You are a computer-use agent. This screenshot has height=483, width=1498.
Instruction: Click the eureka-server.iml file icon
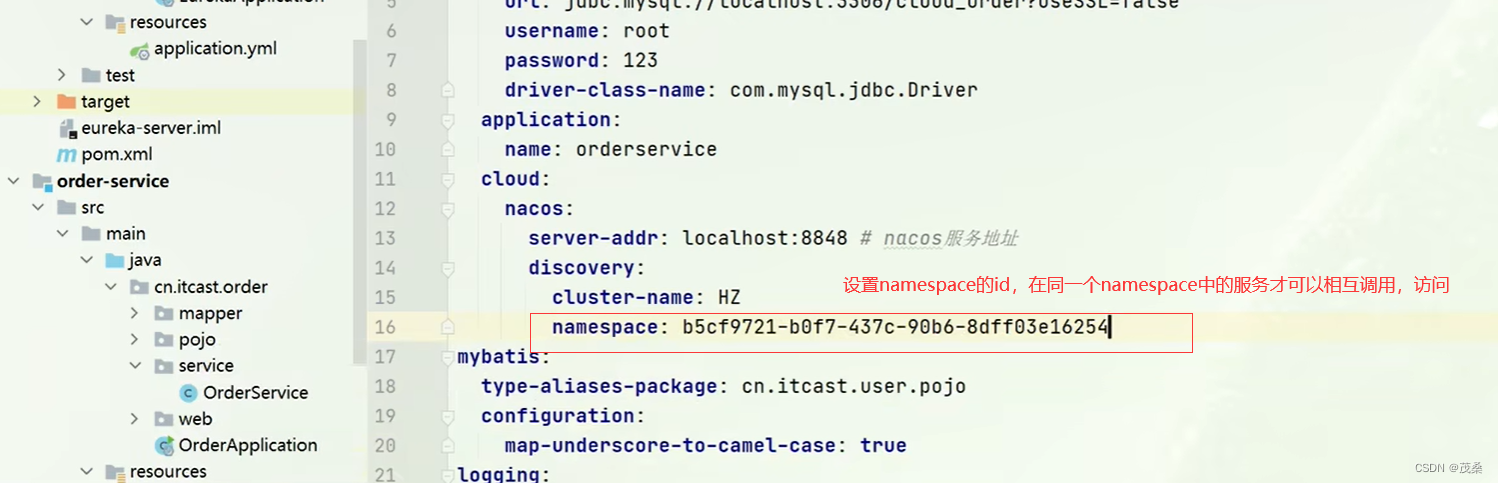[x=68, y=128]
